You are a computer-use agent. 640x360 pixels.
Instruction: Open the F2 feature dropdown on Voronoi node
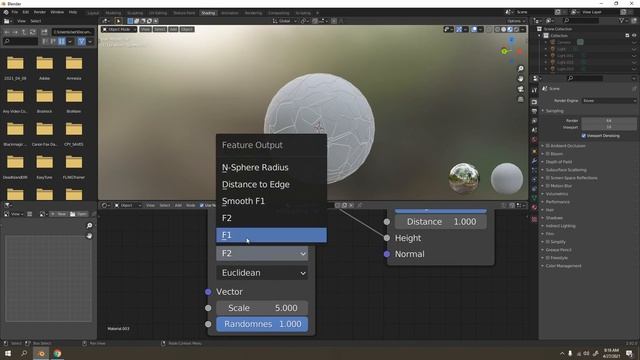(262, 253)
